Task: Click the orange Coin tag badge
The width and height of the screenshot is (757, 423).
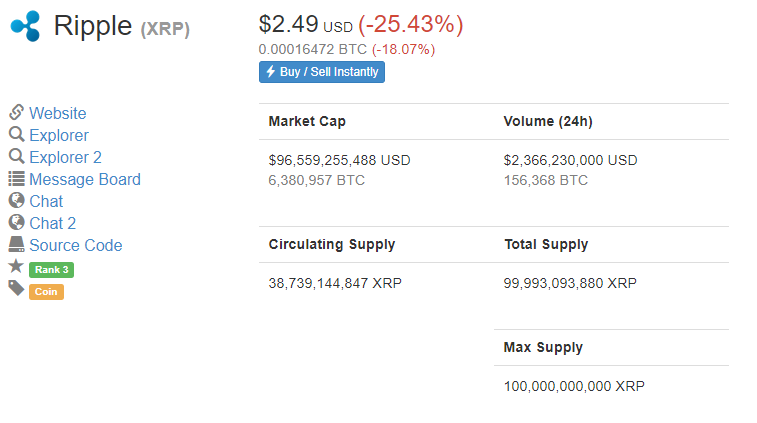Action: click(x=46, y=292)
